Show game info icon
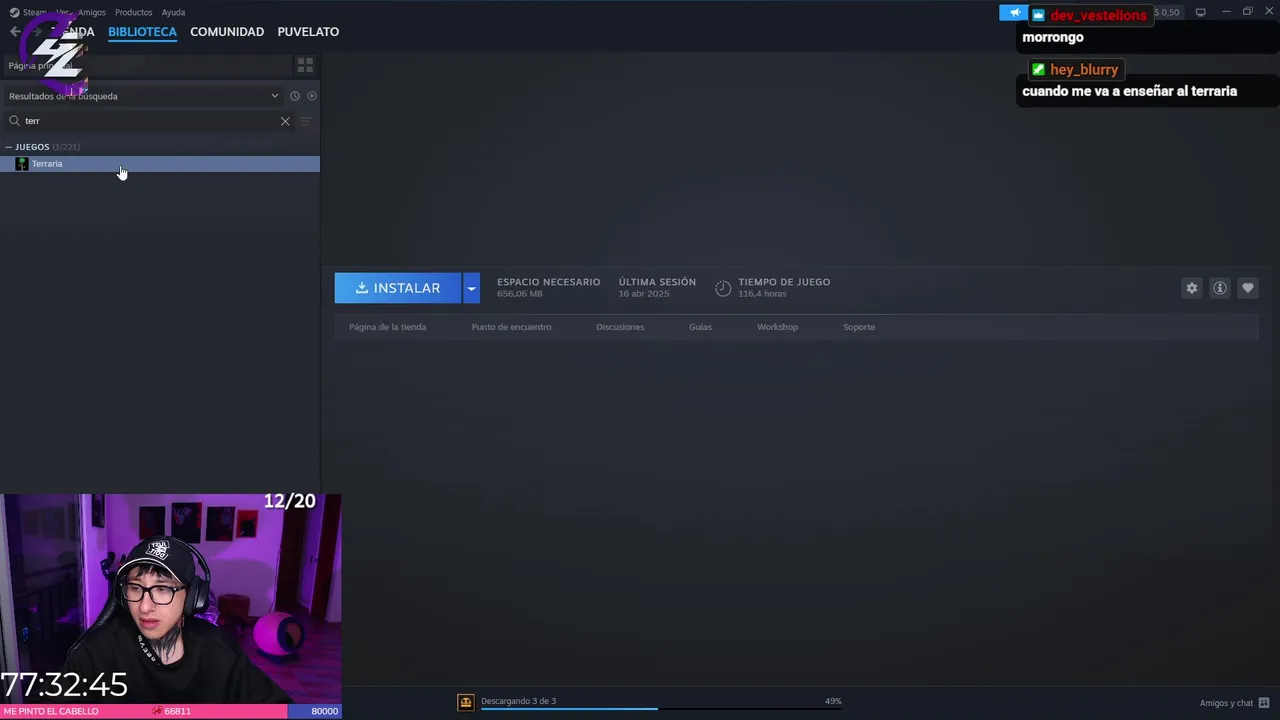 pyautogui.click(x=1220, y=288)
